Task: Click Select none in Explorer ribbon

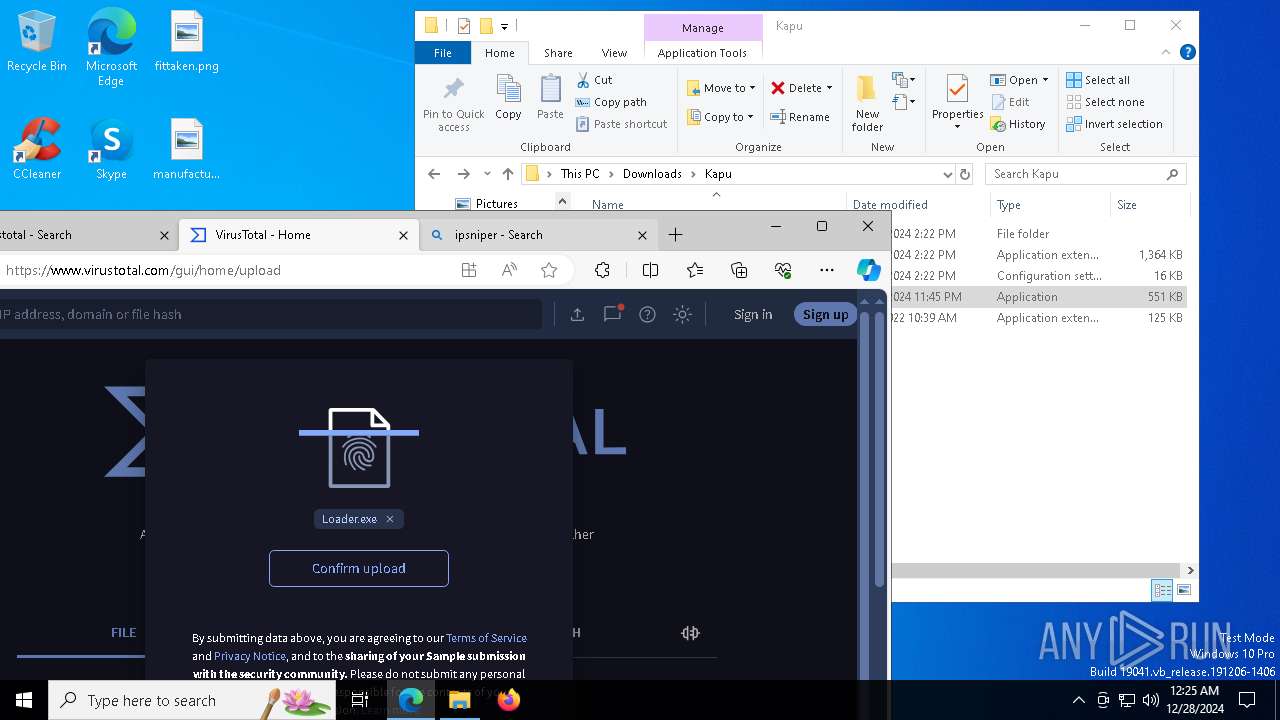Action: [x=1105, y=102]
